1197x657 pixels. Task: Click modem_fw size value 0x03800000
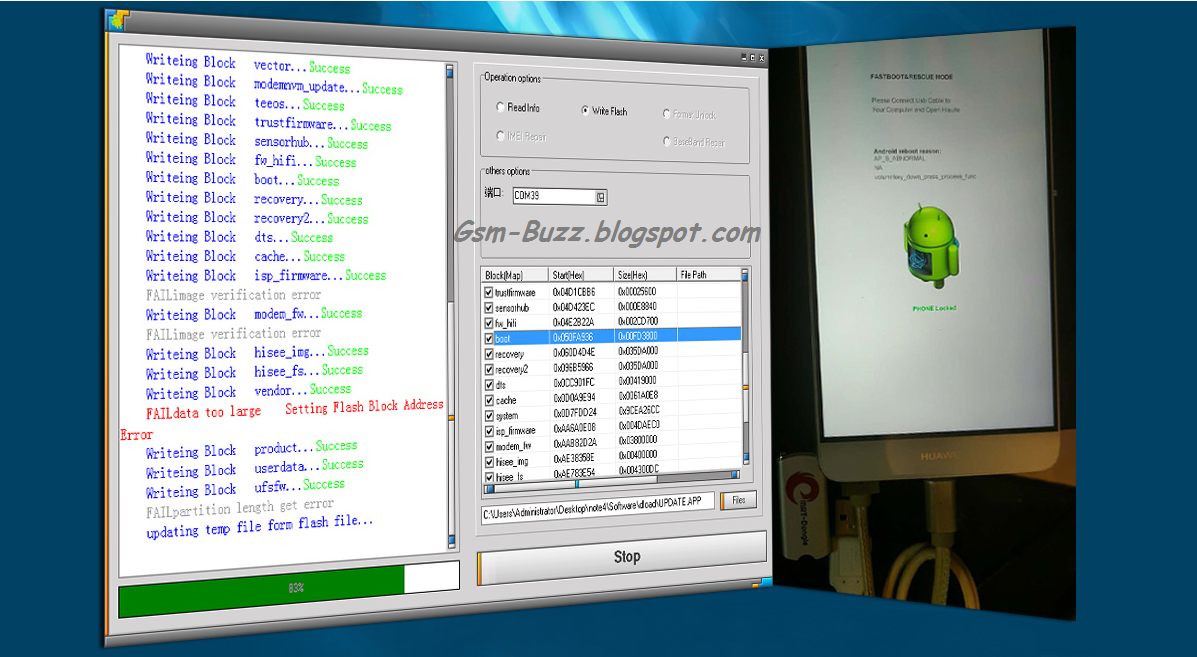tap(637, 440)
